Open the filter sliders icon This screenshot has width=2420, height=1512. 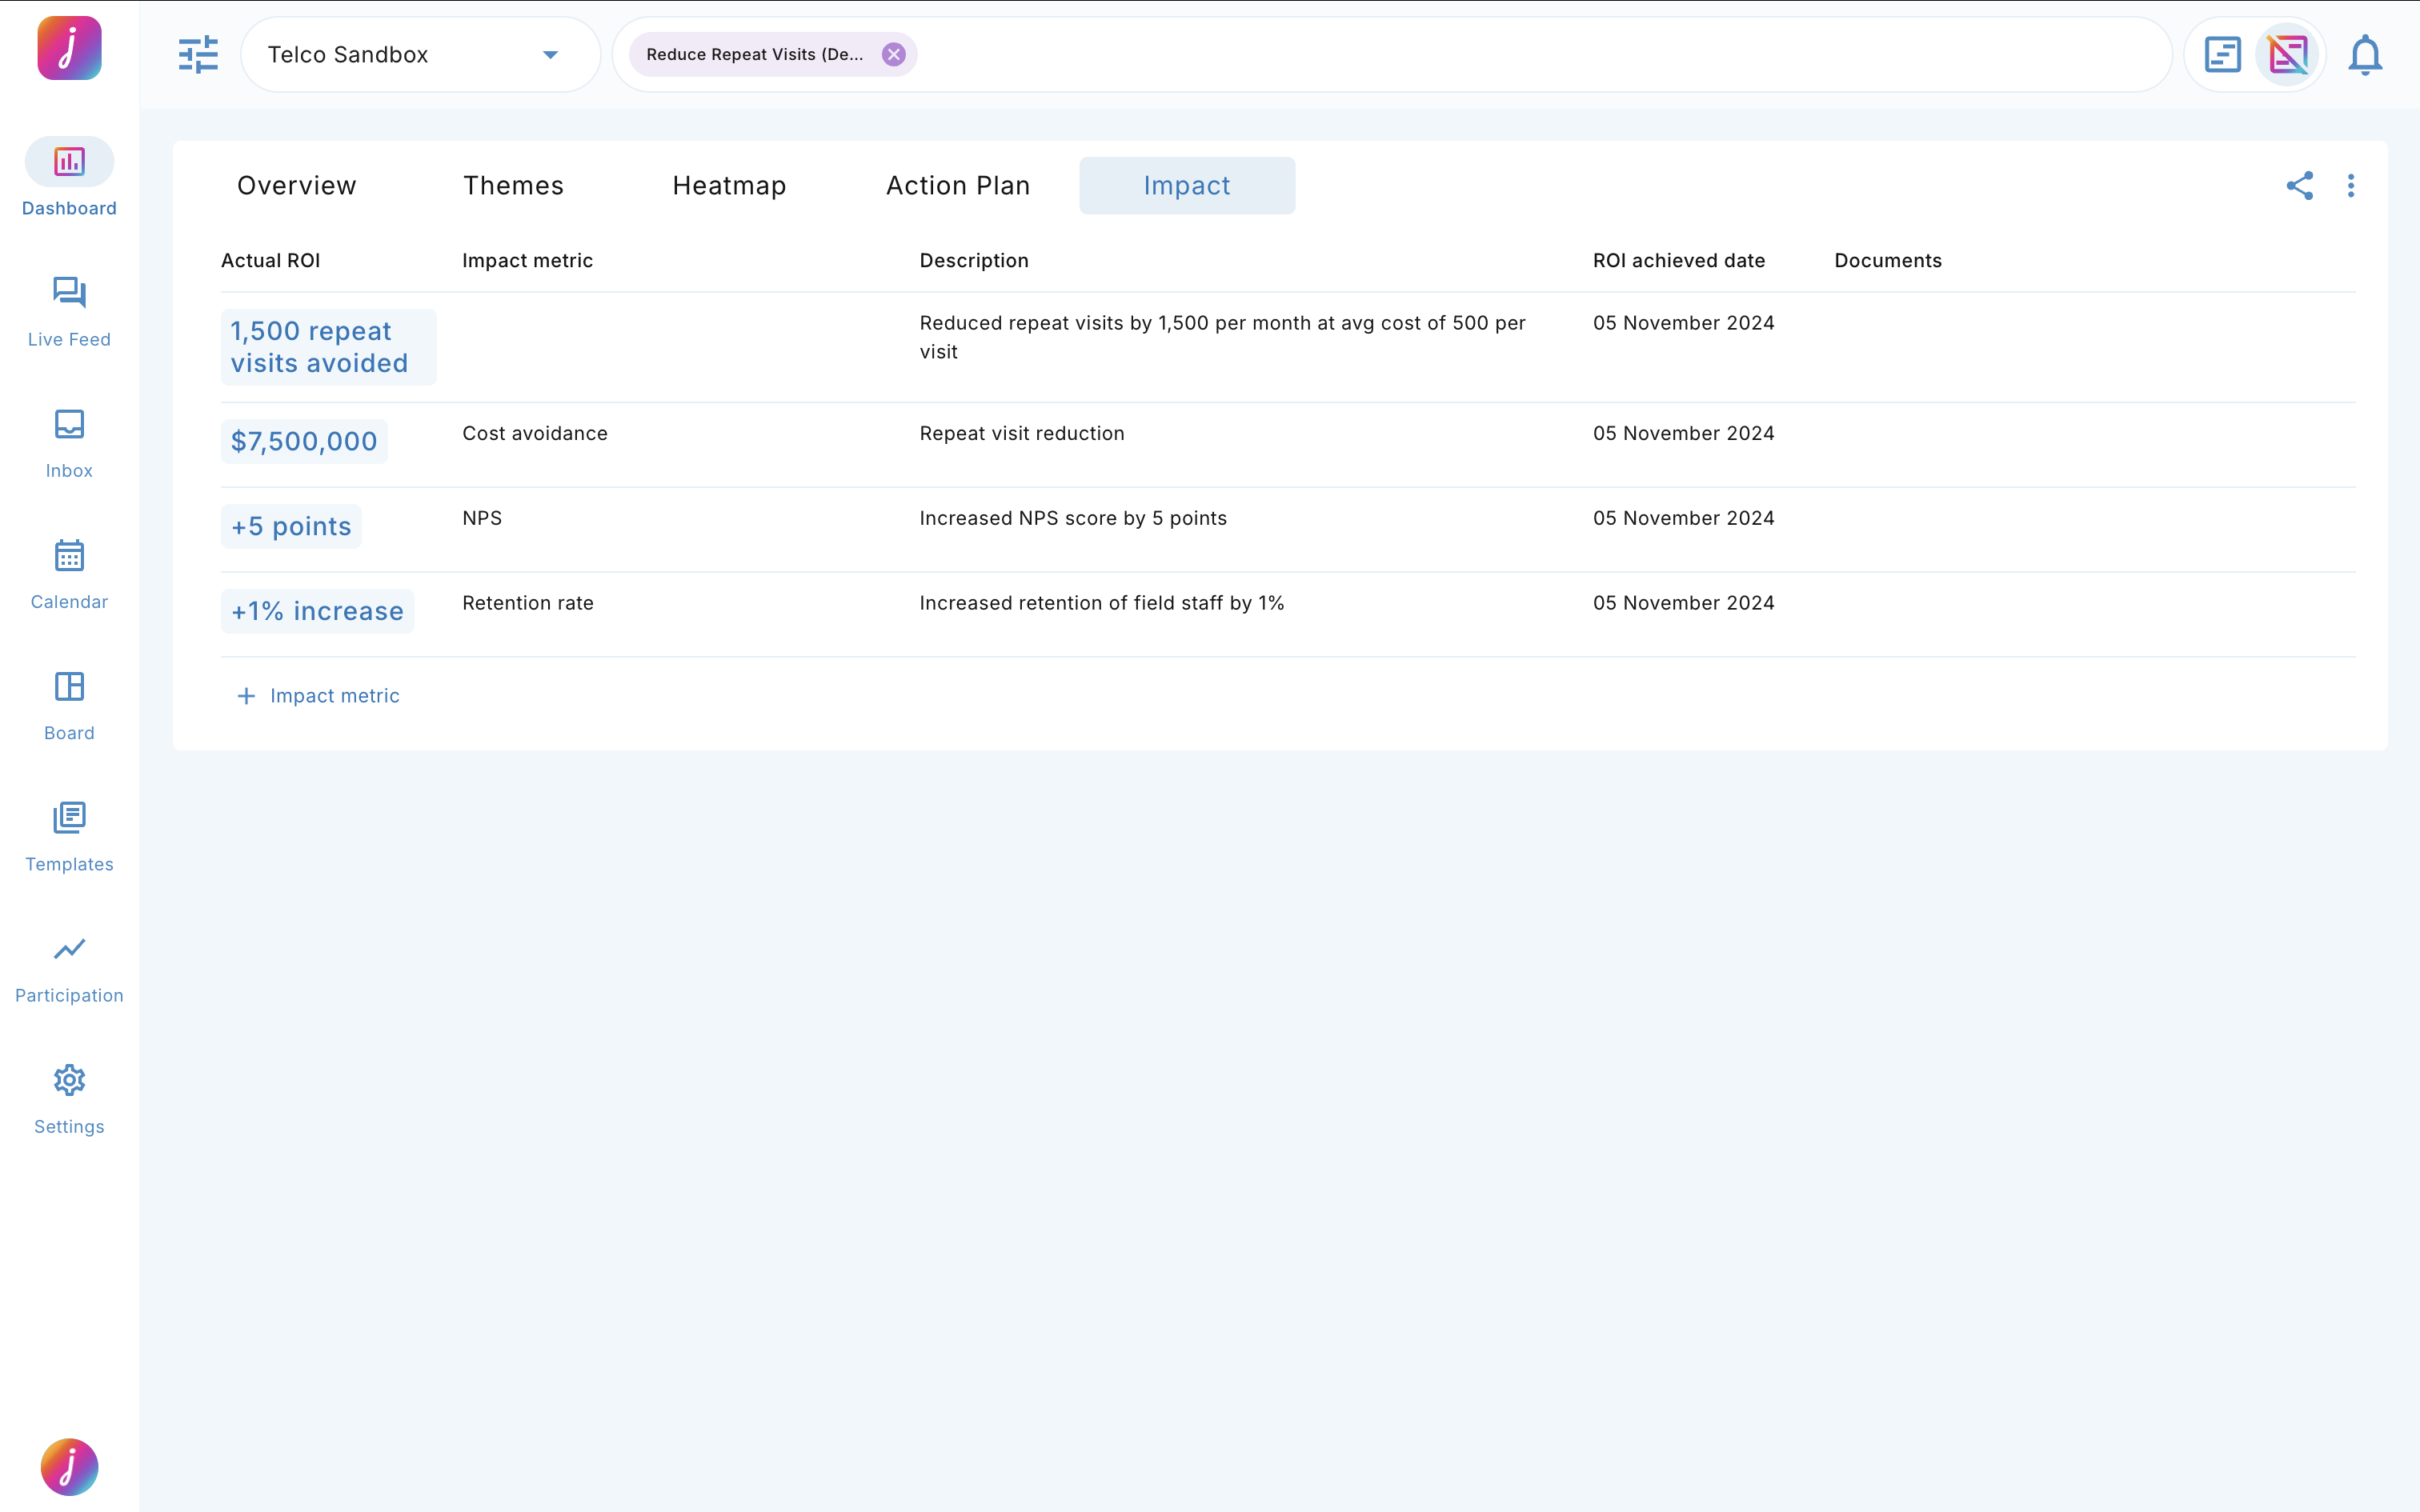(x=198, y=55)
